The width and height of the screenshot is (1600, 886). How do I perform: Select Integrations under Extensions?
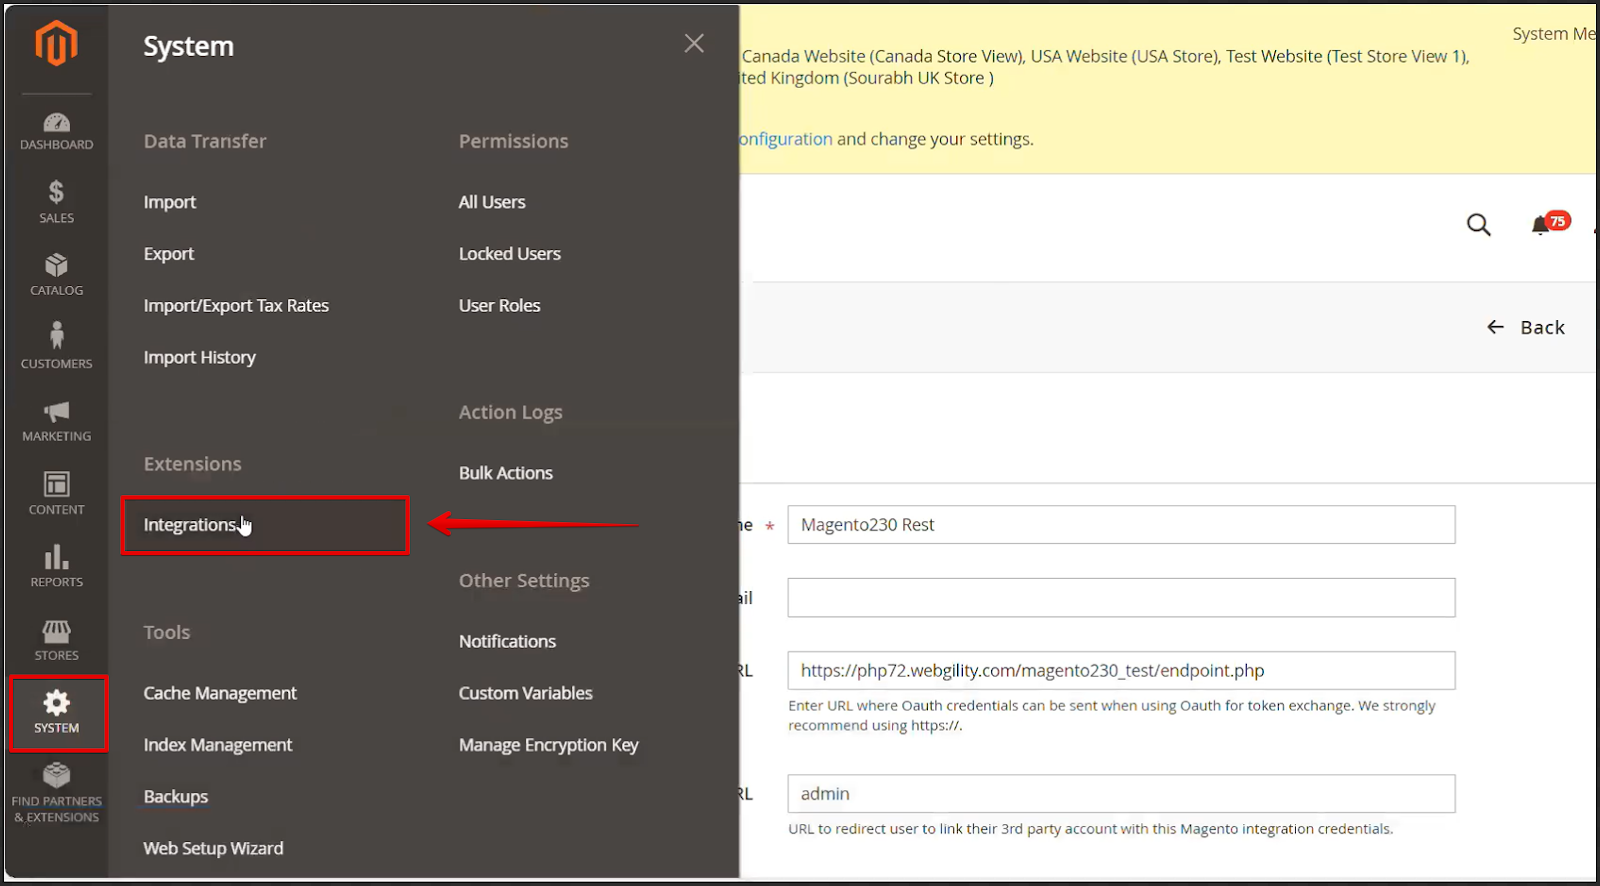point(190,525)
